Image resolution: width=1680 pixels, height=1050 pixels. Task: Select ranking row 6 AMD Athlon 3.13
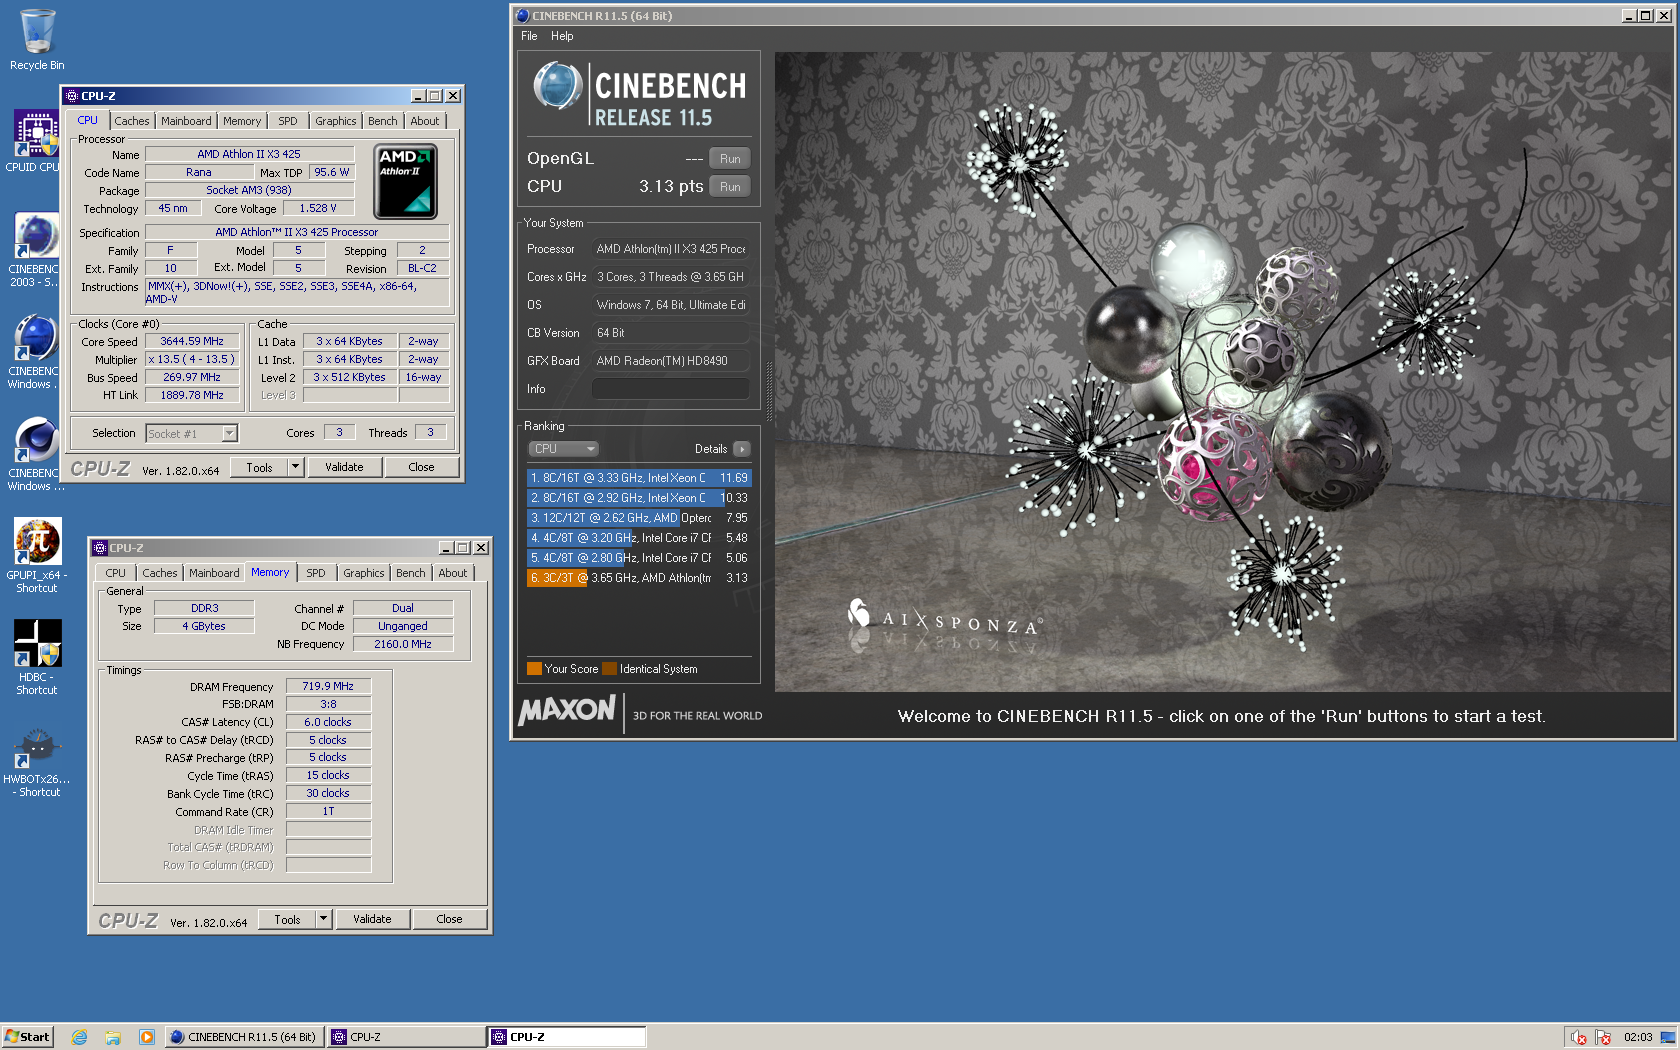(638, 578)
